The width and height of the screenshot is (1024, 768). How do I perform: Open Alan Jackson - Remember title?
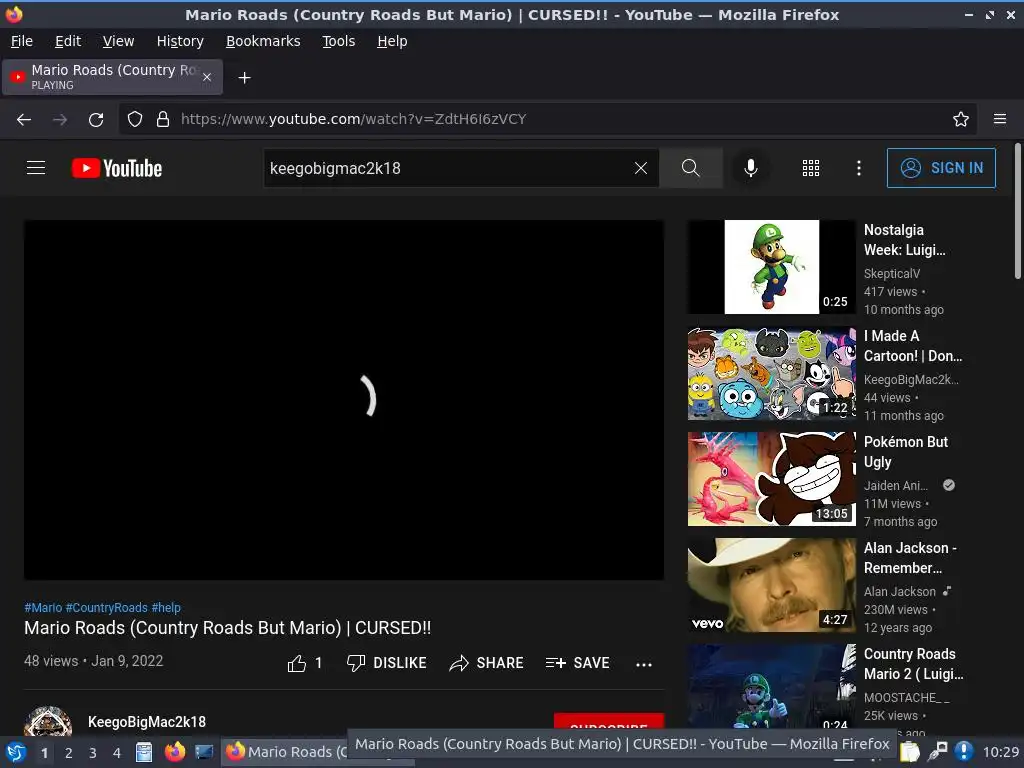click(x=910, y=558)
